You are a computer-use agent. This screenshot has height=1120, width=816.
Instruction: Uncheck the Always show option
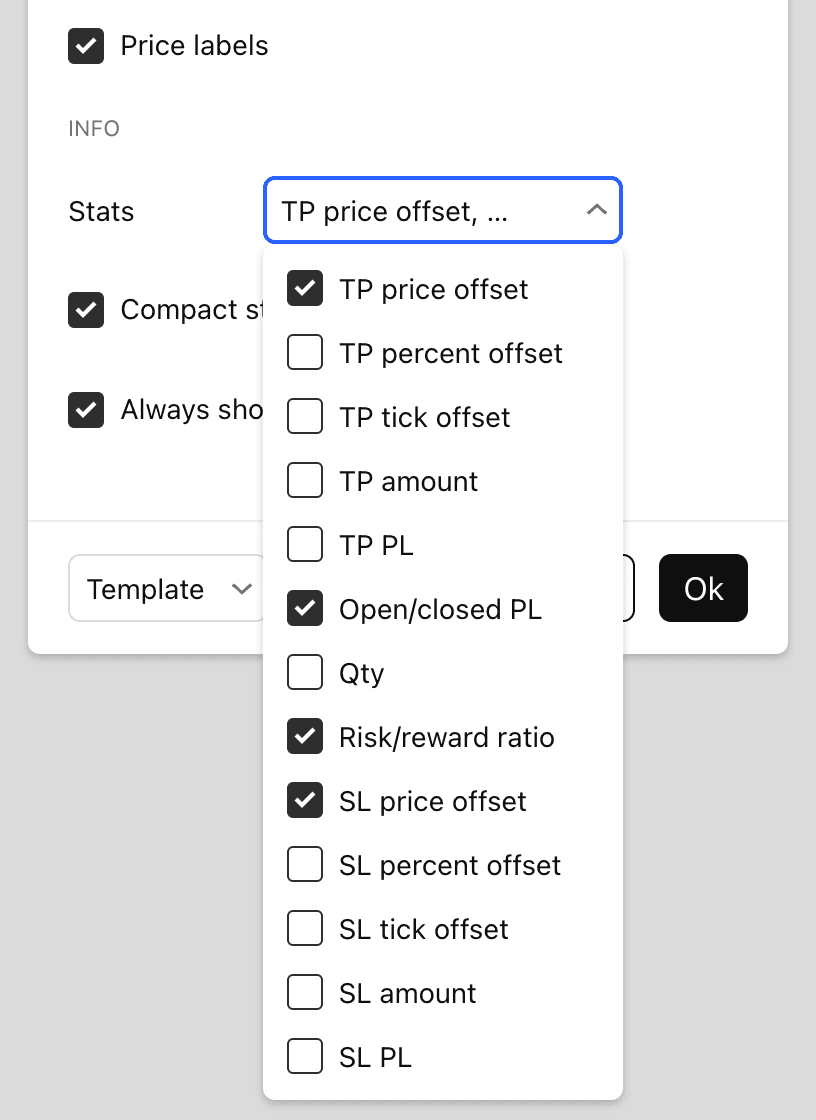[86, 409]
